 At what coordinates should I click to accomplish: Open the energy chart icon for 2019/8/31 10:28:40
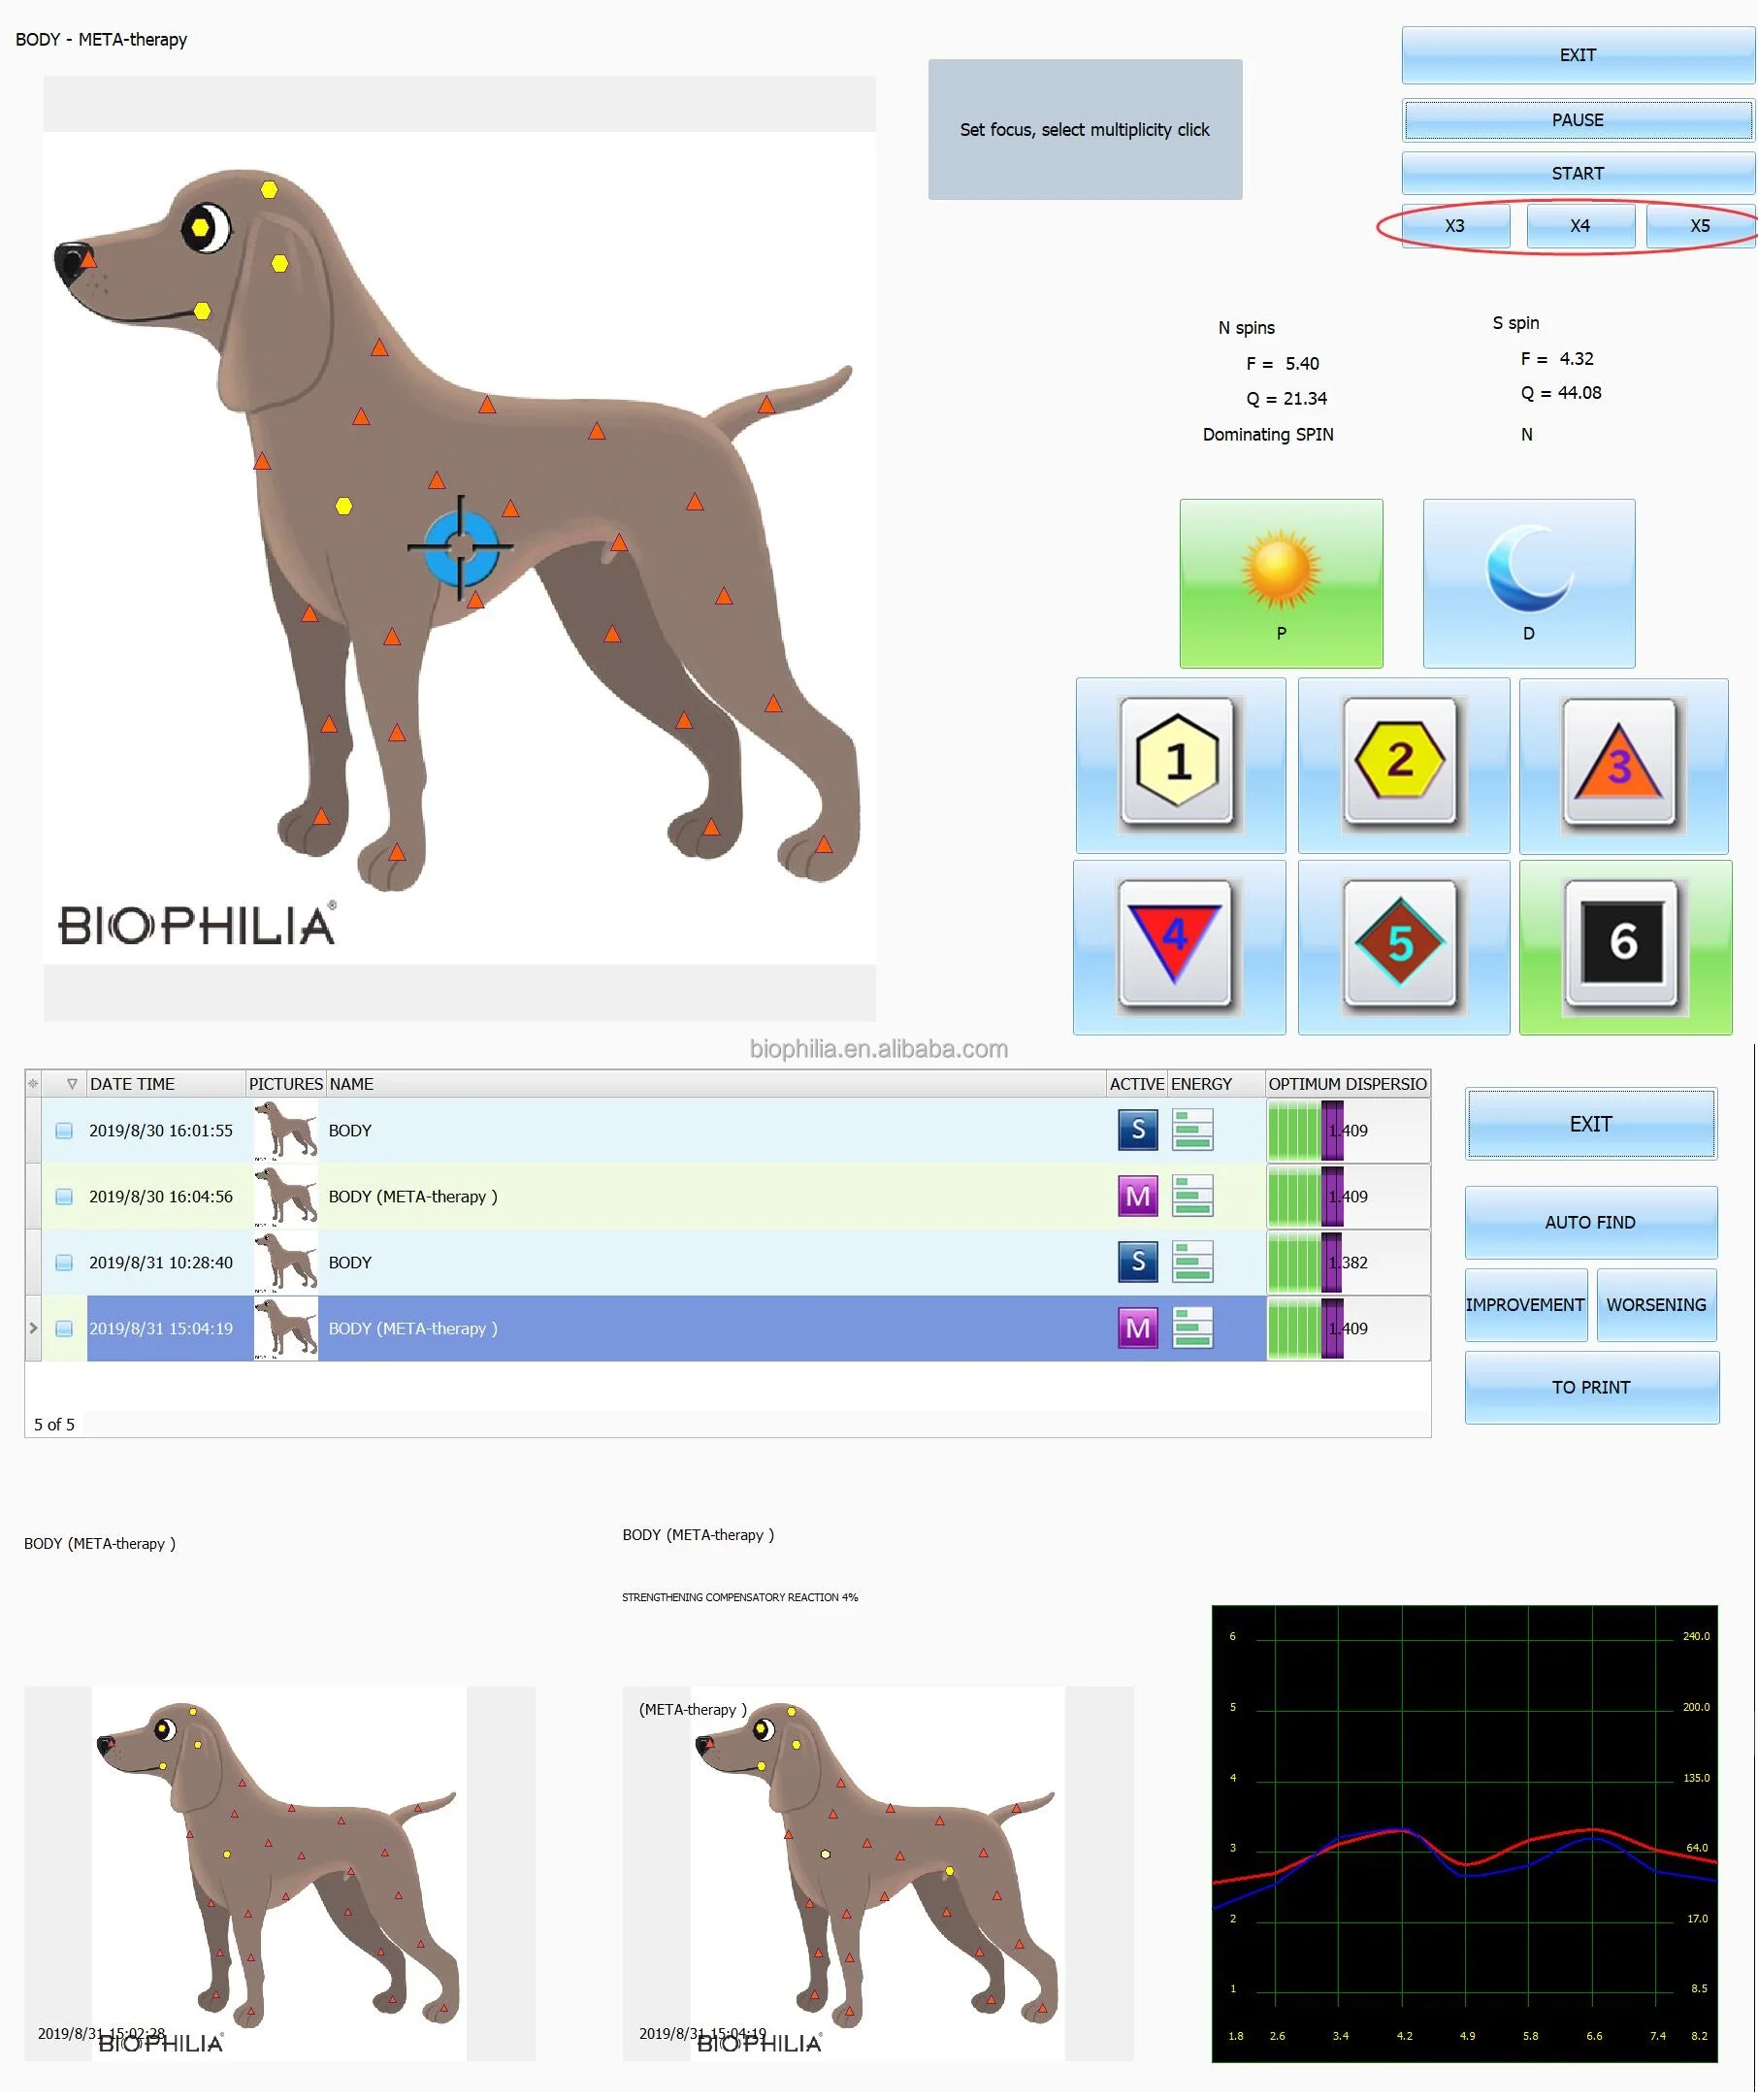(x=1192, y=1262)
